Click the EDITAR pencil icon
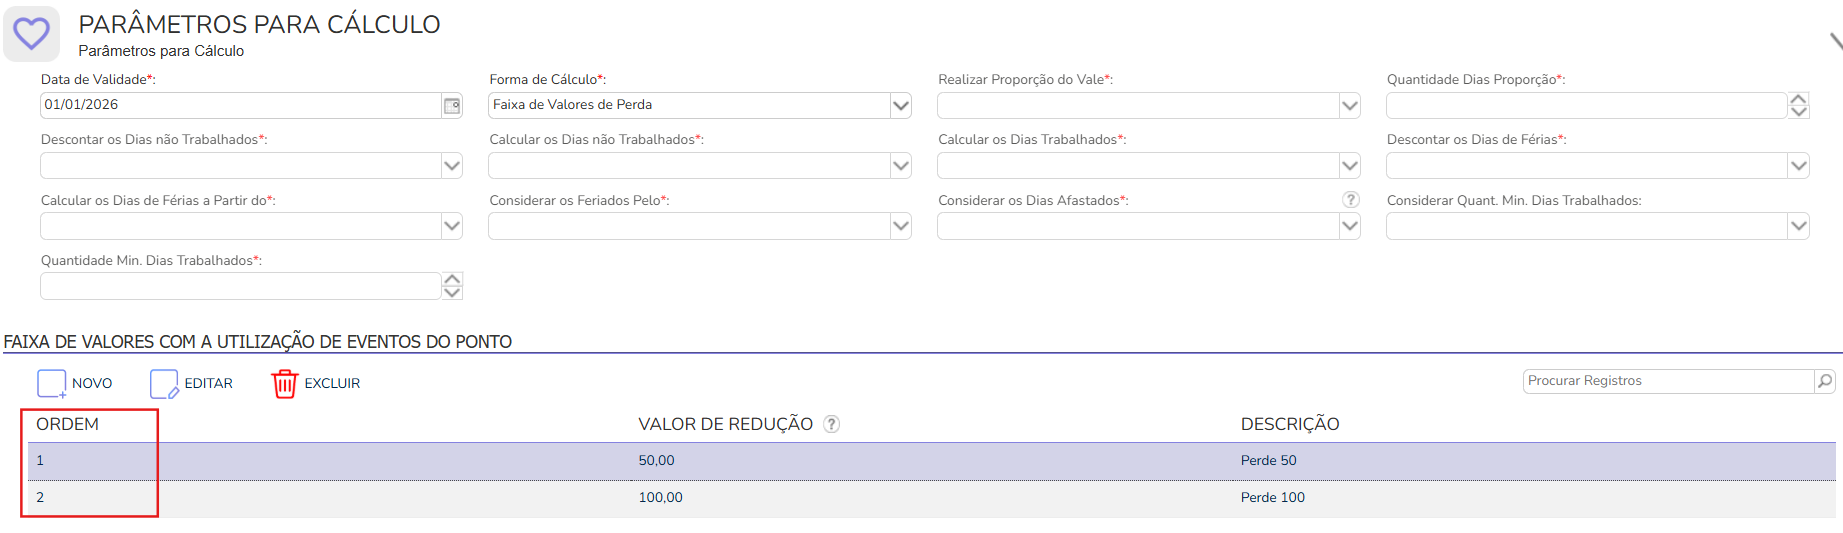1843x533 pixels. [x=164, y=384]
